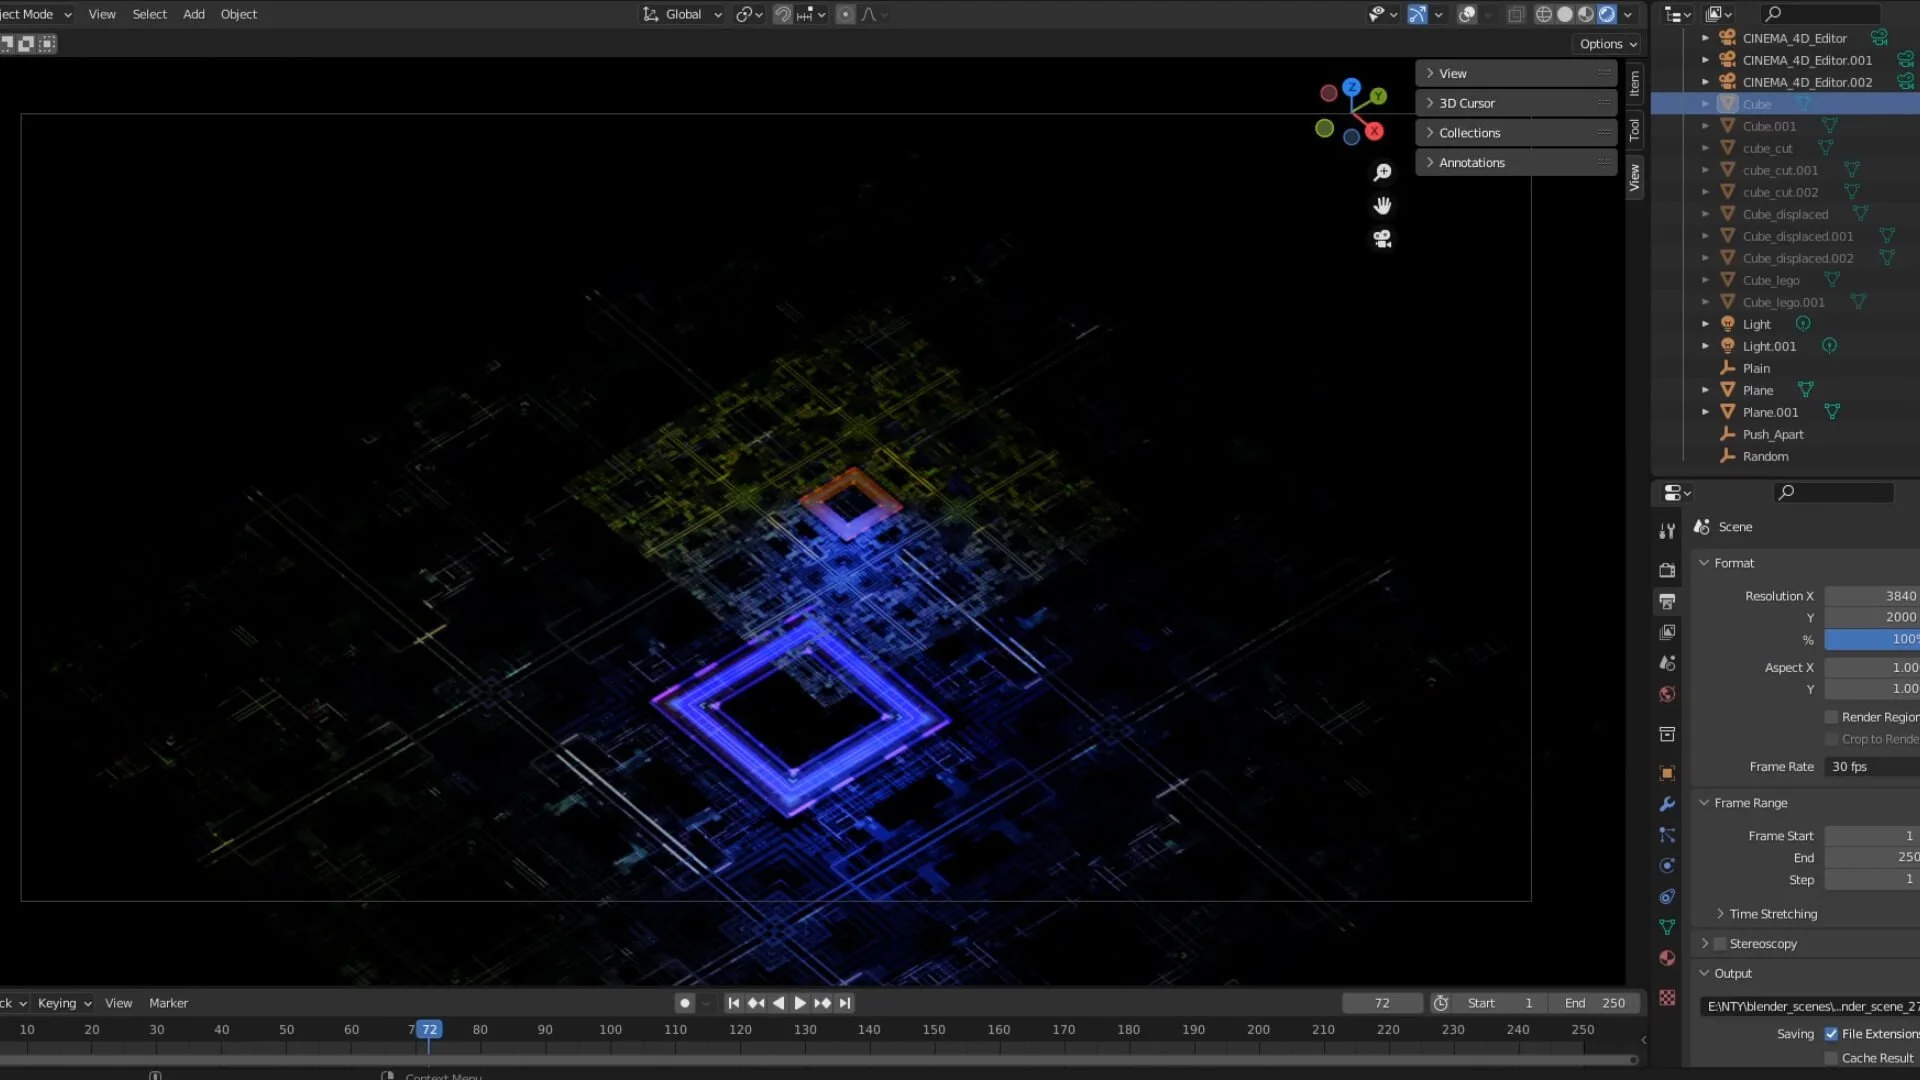
Task: Open the Add menu
Action: point(194,15)
